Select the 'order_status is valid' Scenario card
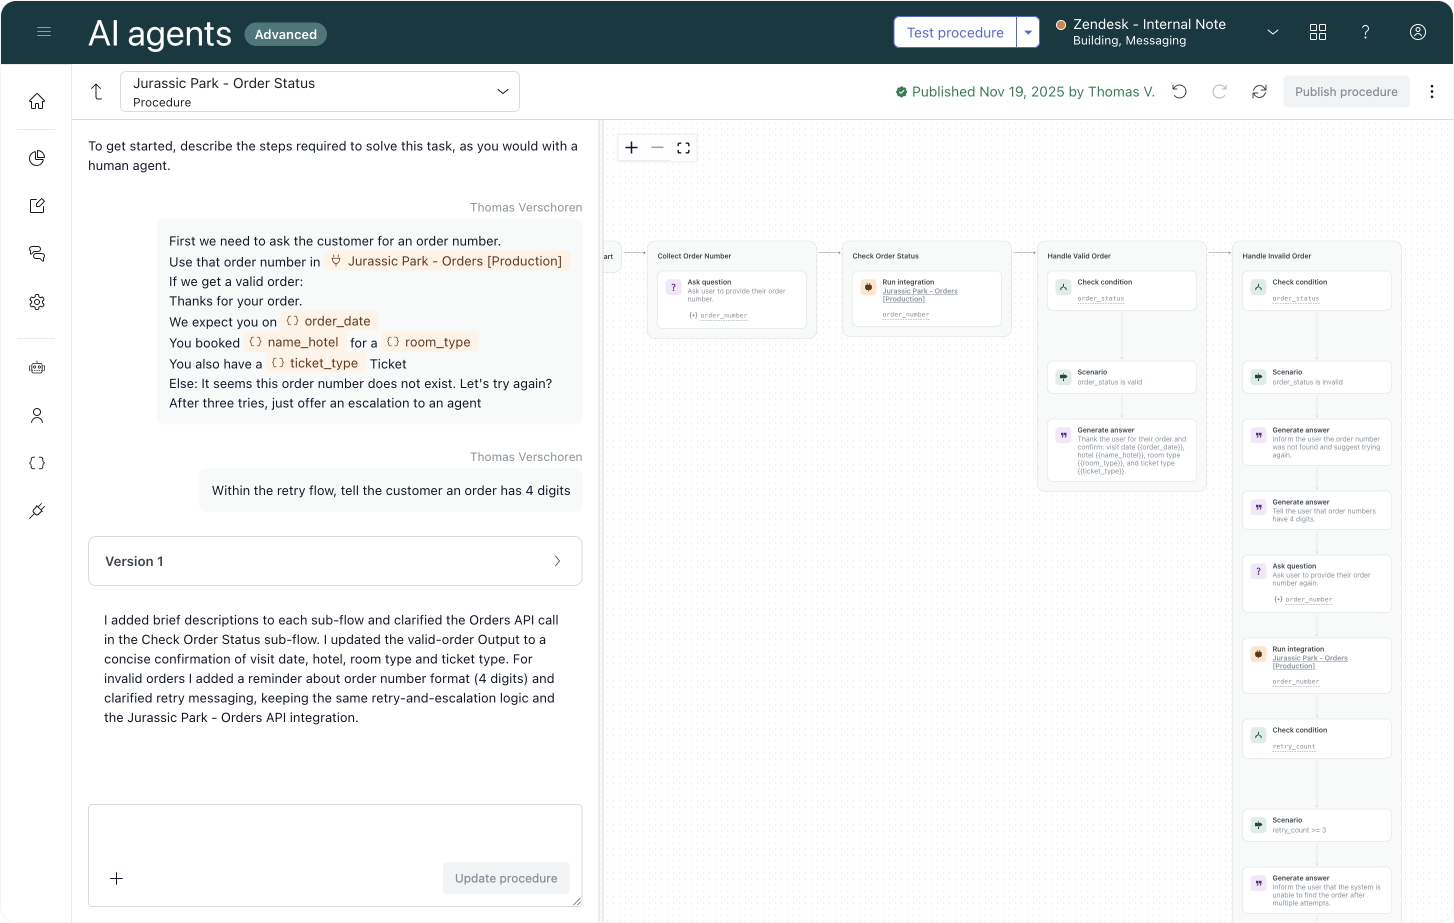1454x923 pixels. pos(1122,377)
